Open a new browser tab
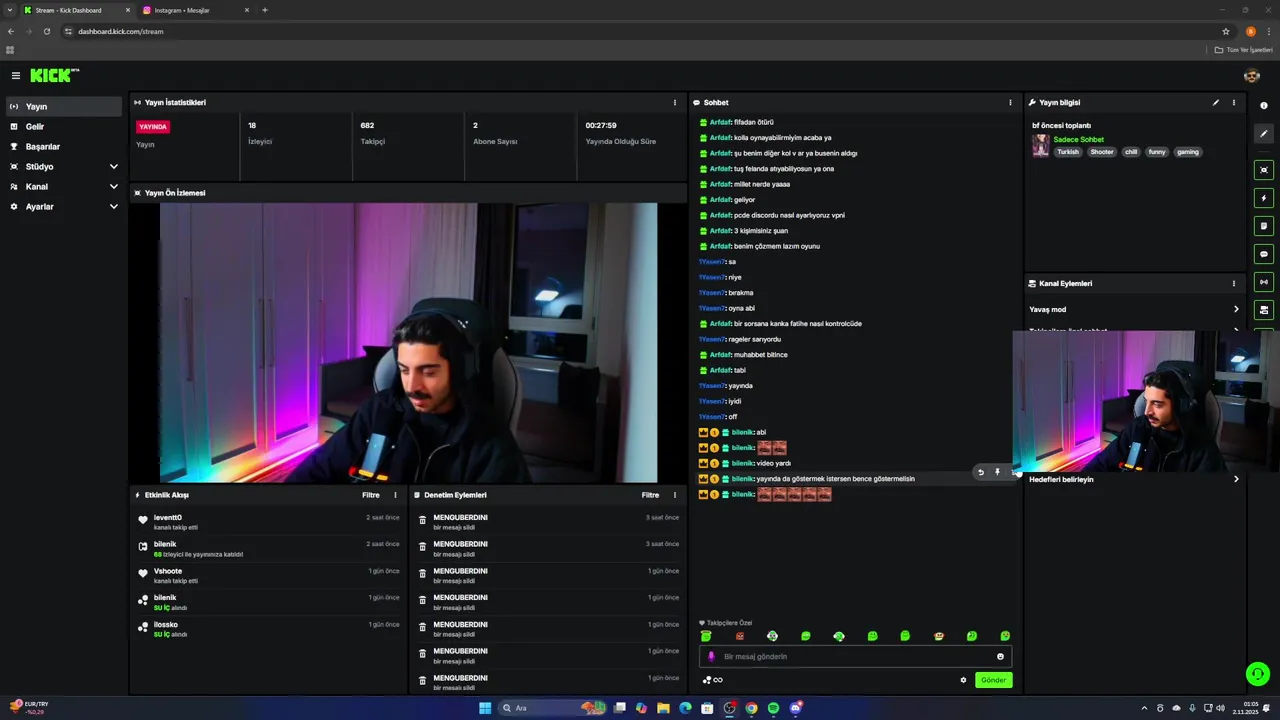 (265, 10)
